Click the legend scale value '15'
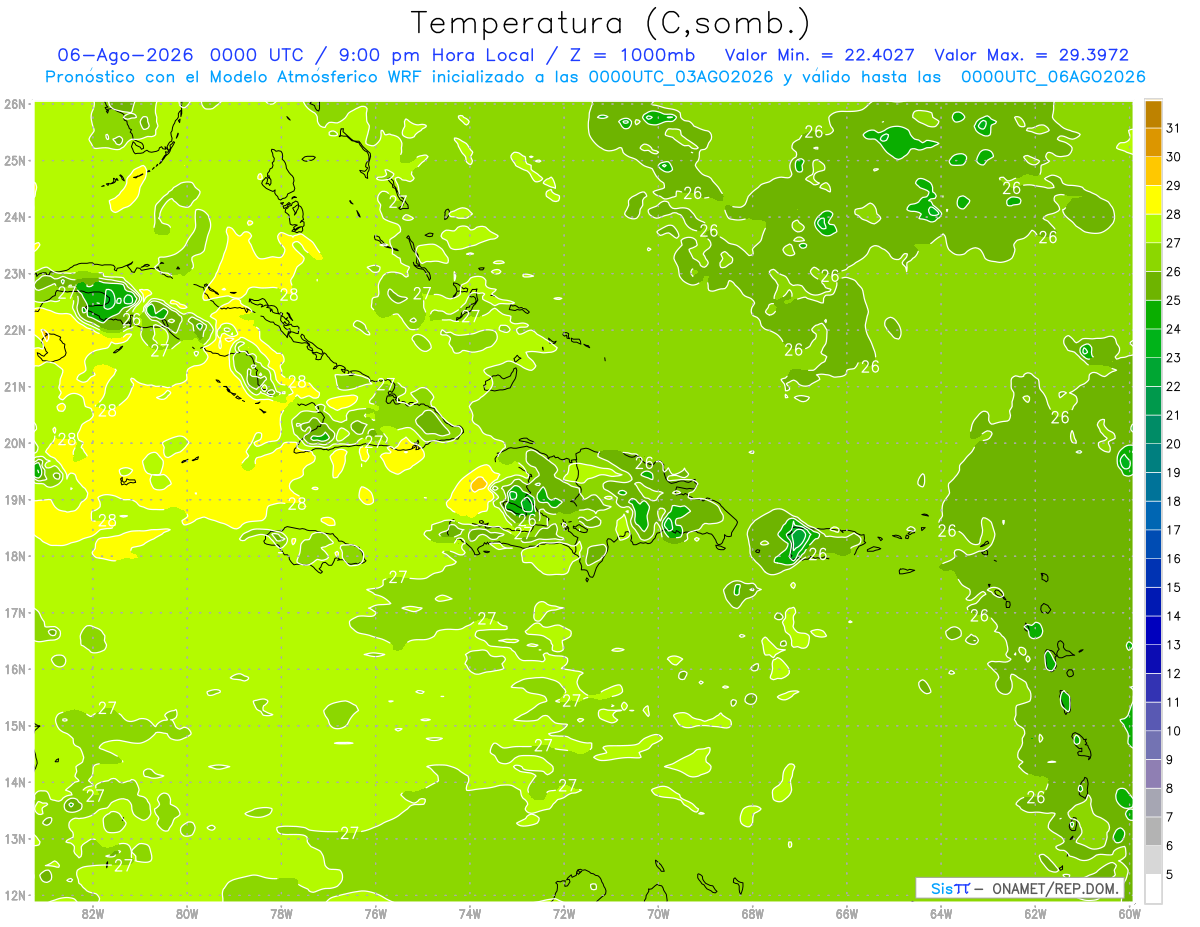The height and width of the screenshot is (927, 1200). 1173,587
